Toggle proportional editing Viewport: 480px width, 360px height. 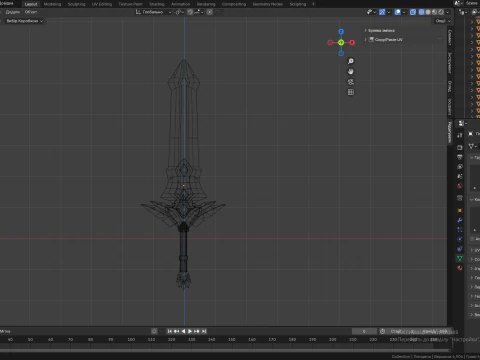coord(210,12)
